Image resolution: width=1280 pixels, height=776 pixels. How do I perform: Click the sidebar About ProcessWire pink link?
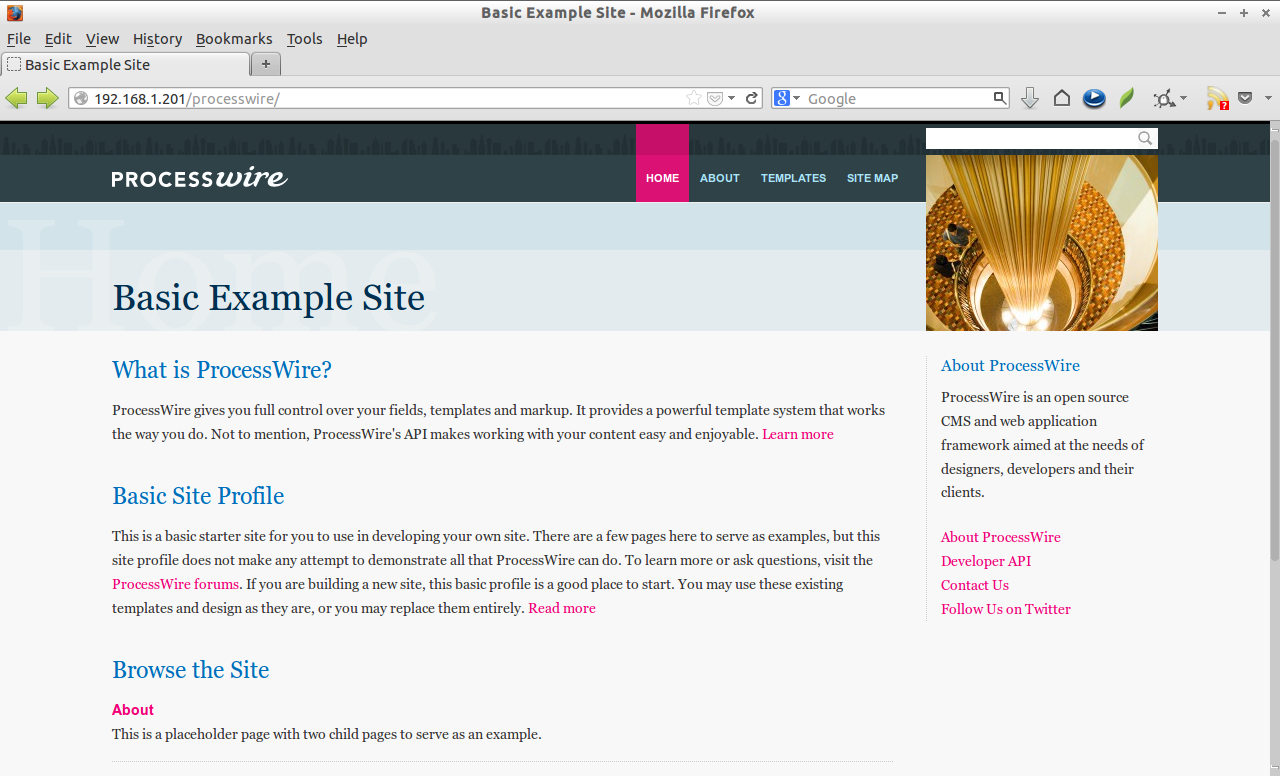pos(1000,537)
